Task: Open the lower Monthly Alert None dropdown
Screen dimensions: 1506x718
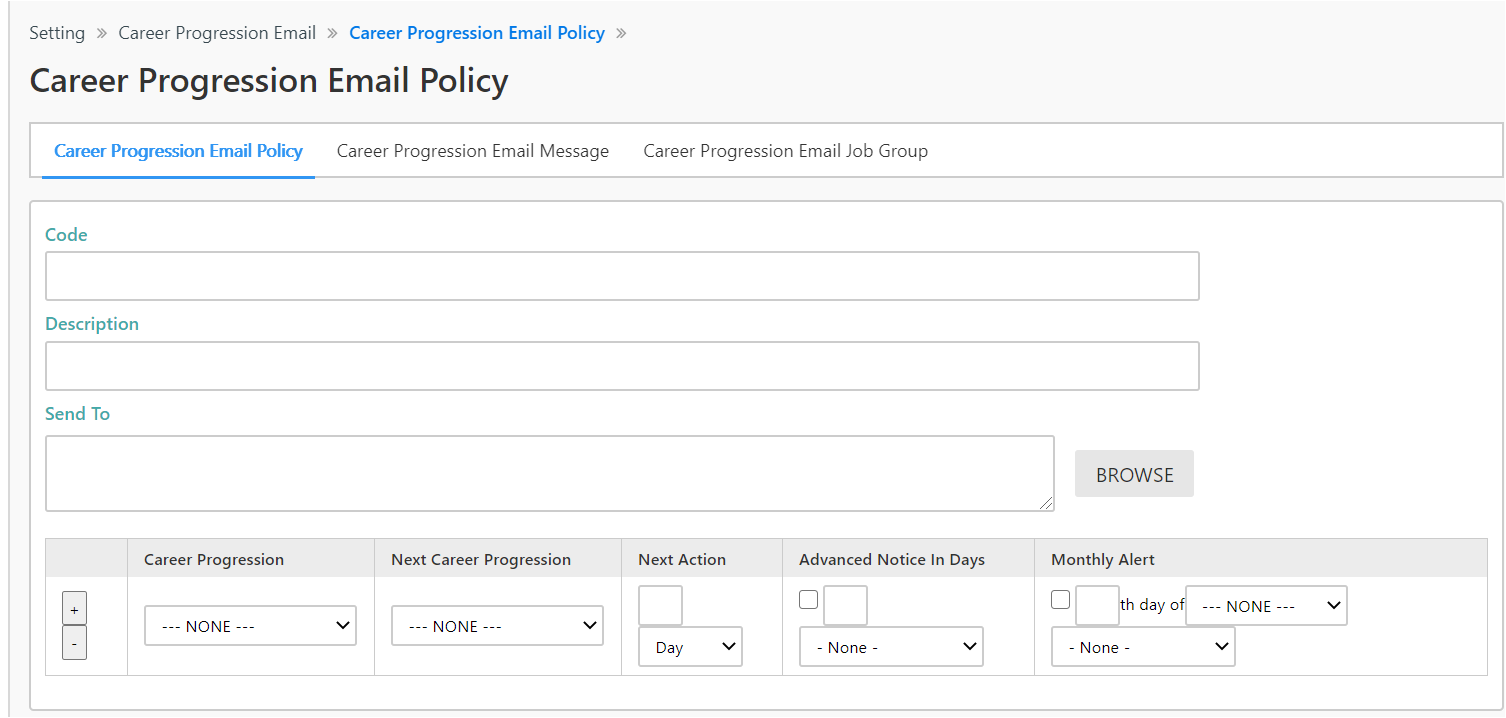Action: (1143, 647)
